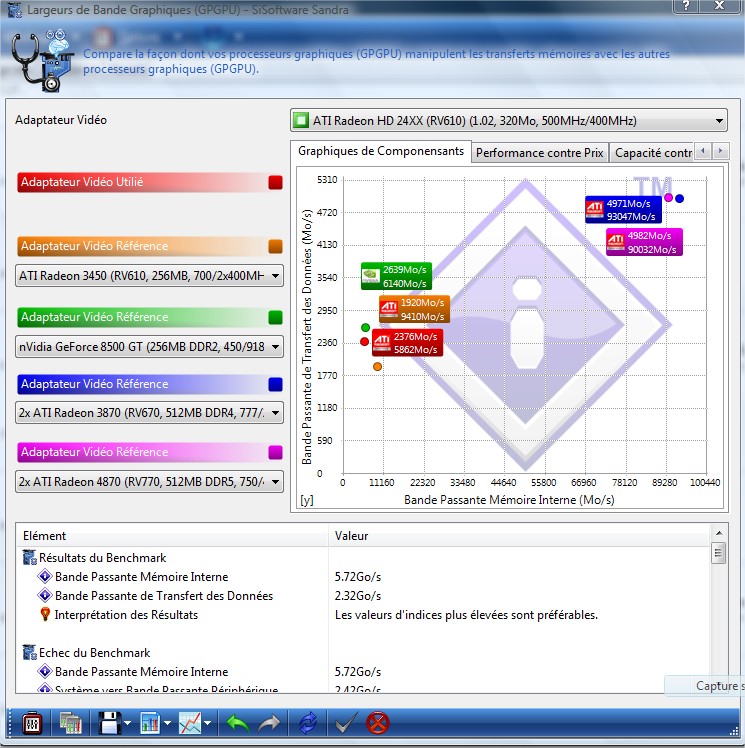
Task: Click the Valeur column header
Action: (519, 536)
